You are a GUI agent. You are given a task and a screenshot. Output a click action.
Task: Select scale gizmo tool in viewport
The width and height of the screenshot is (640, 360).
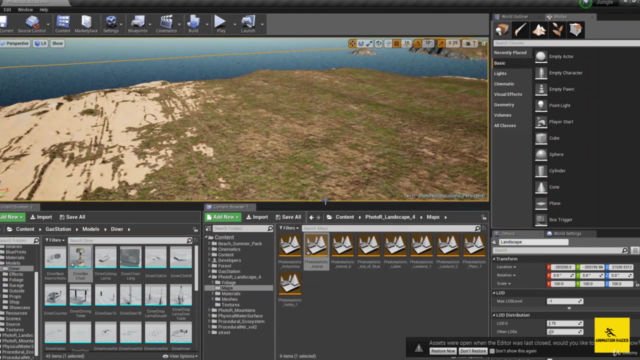pyautogui.click(x=369, y=43)
